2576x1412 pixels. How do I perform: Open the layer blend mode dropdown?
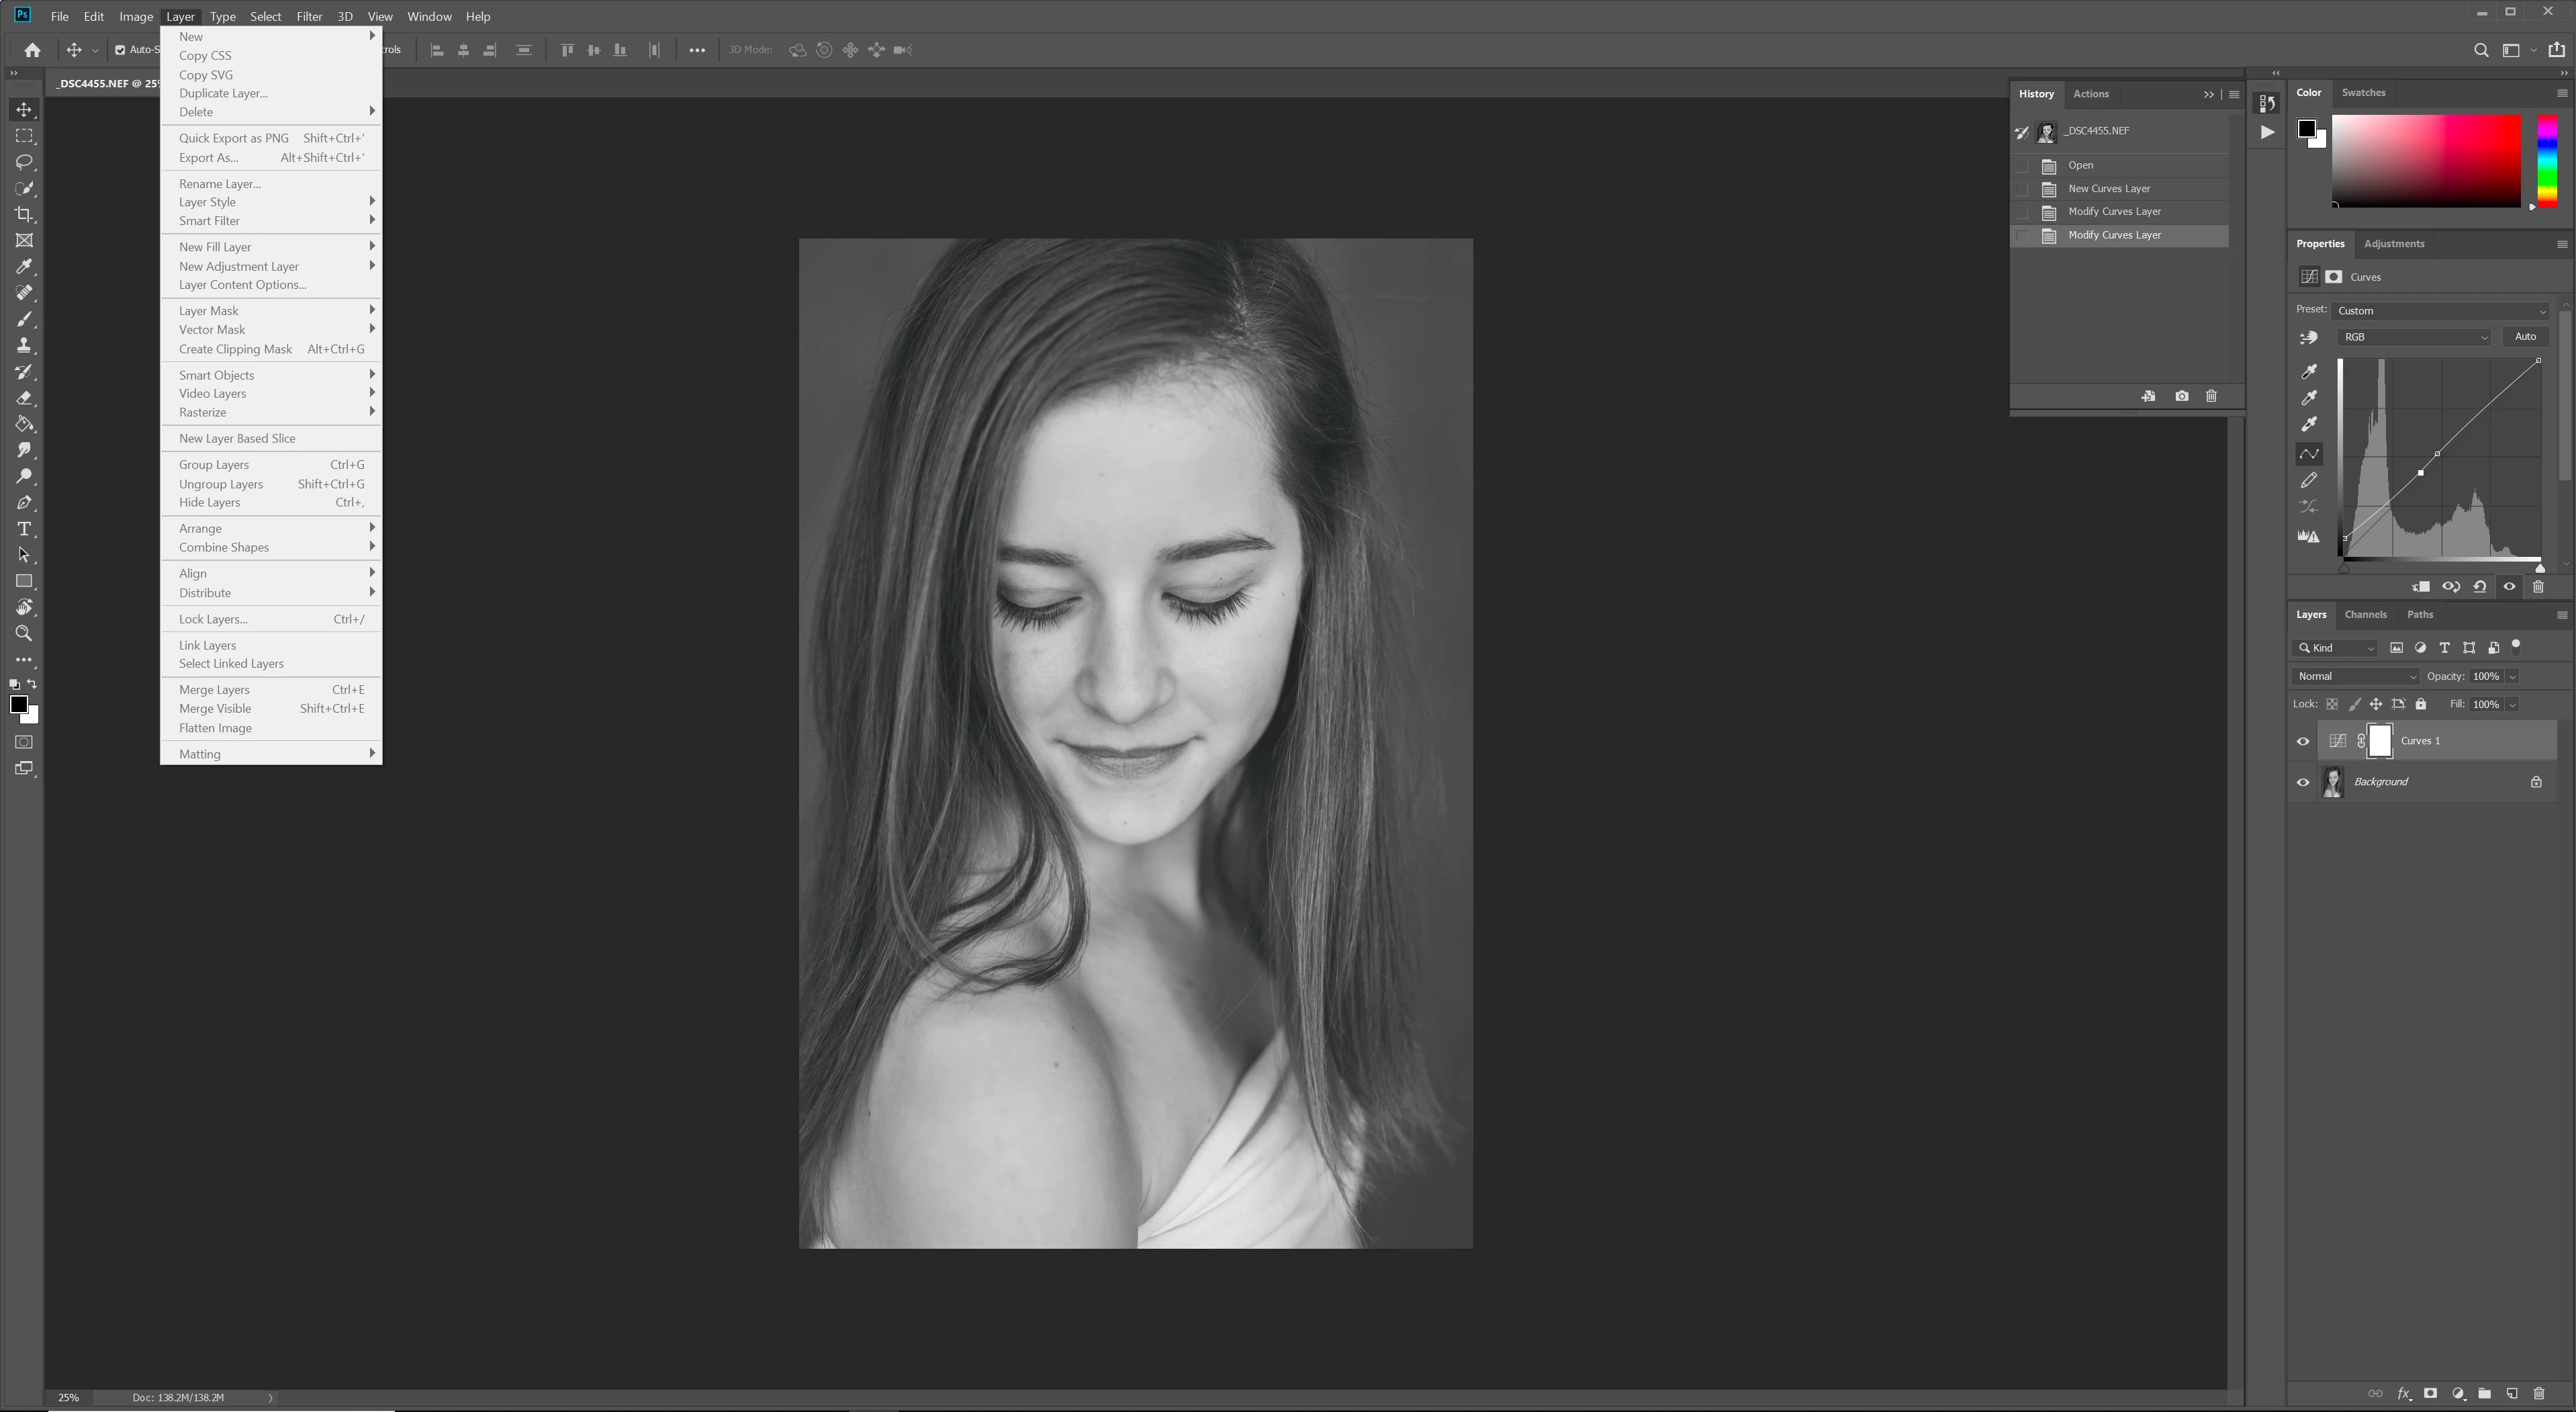[2356, 676]
